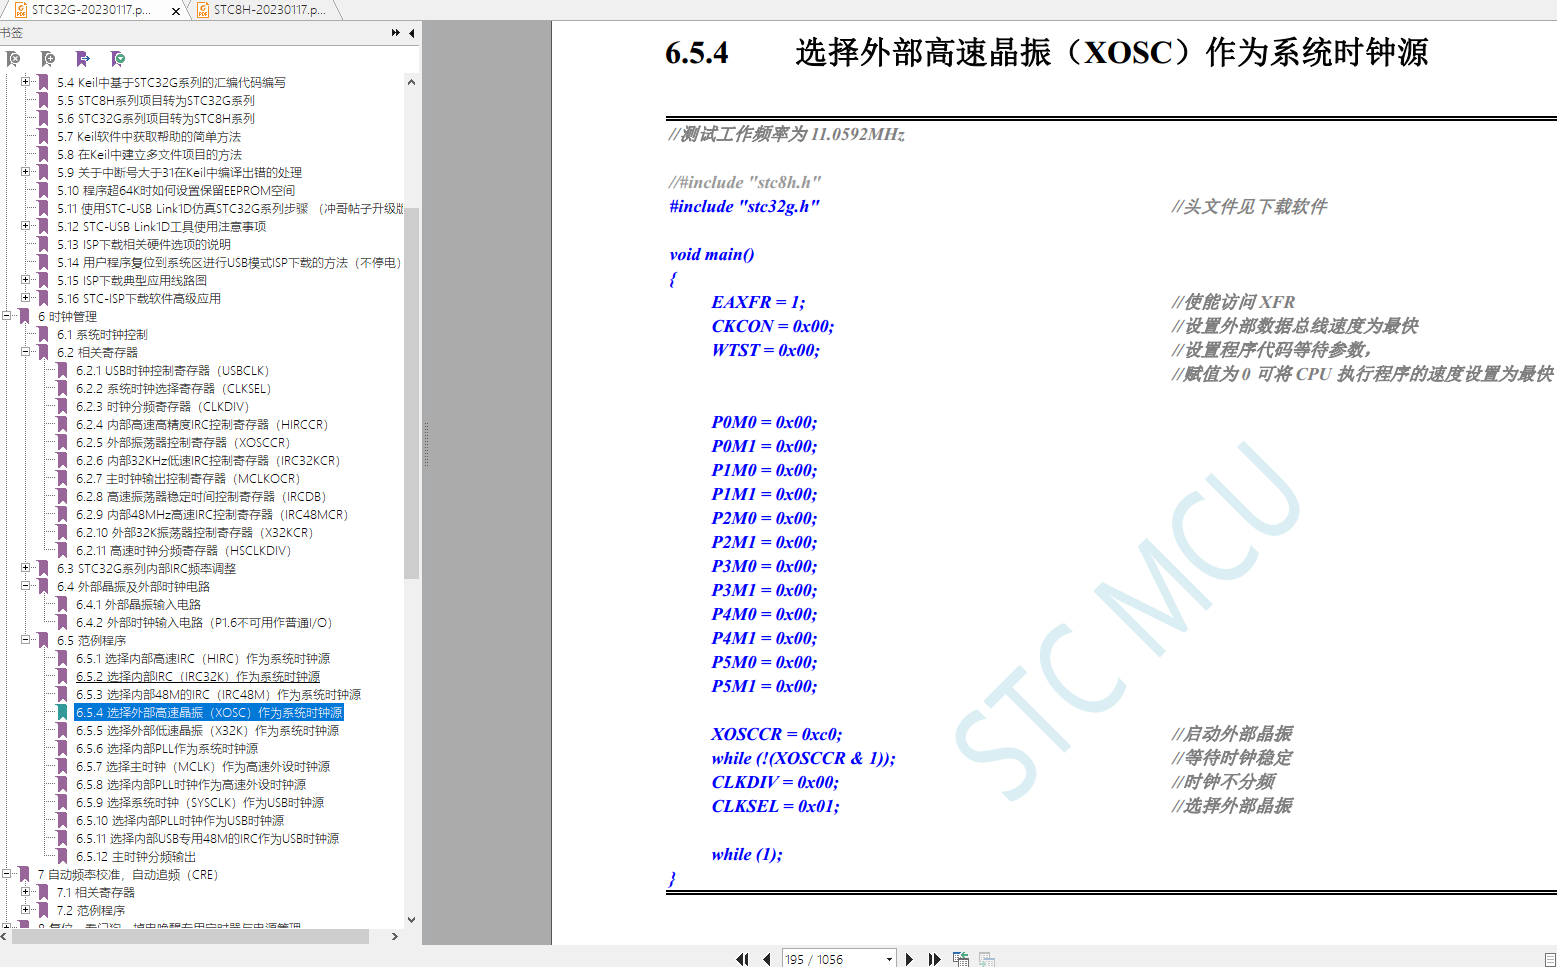Click the bookmark icon beside '6.5.10 选择内部PLL时钟作为USB时钟源'

coord(62,821)
